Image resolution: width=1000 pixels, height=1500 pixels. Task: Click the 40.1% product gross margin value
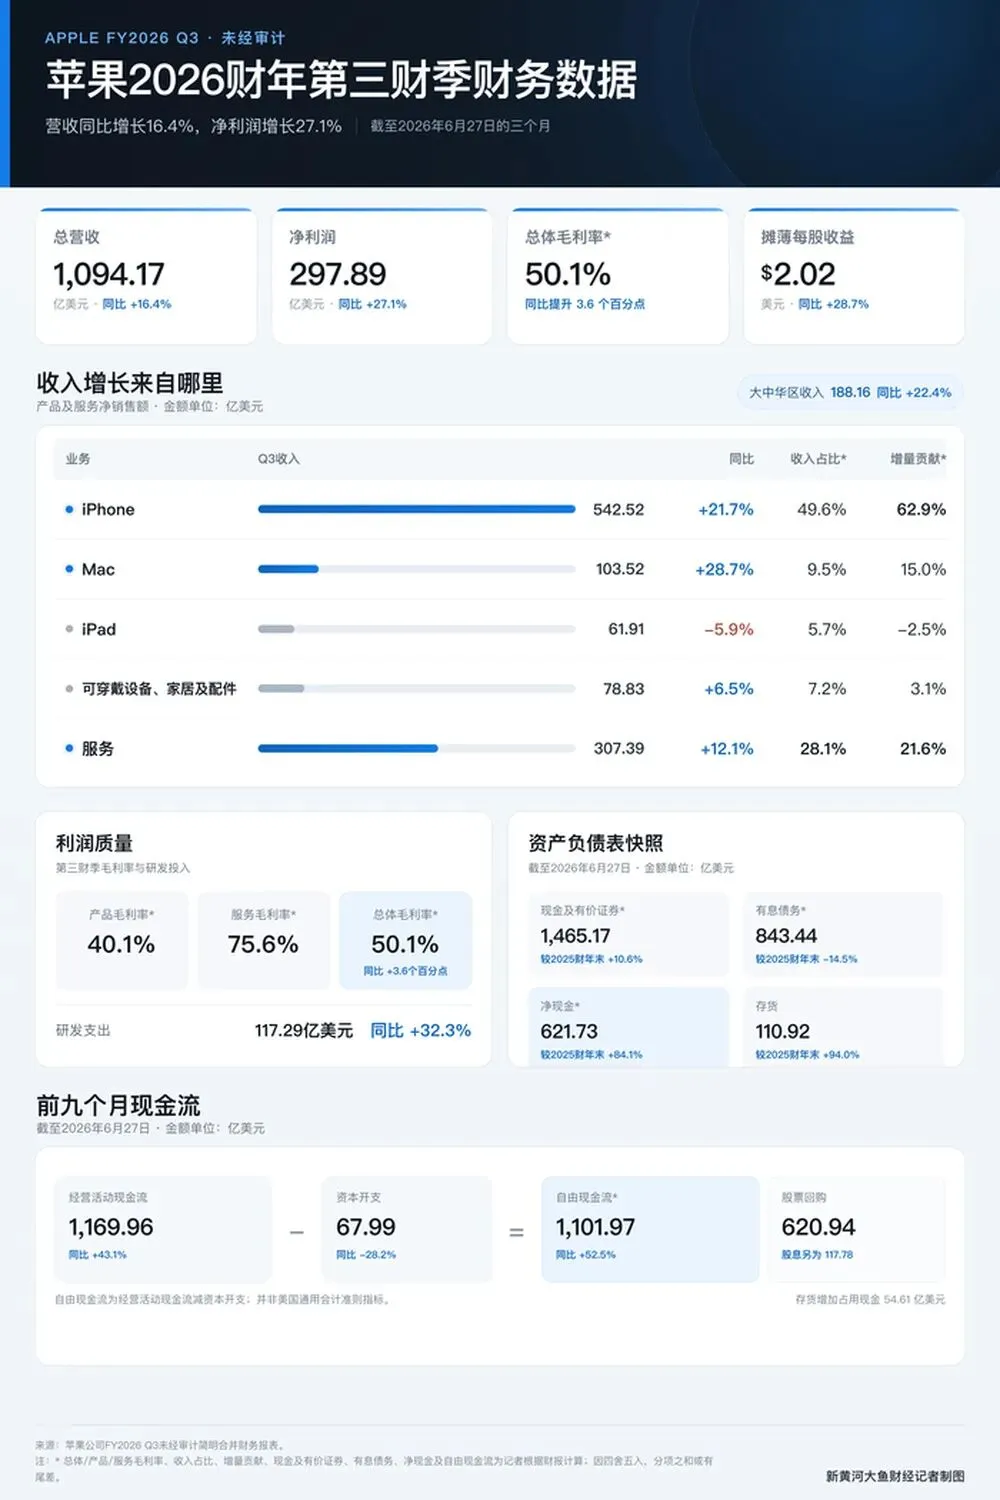click(121, 944)
